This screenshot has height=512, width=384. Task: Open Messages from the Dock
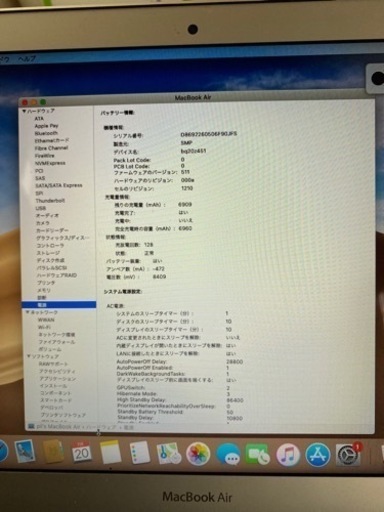pos(228,454)
